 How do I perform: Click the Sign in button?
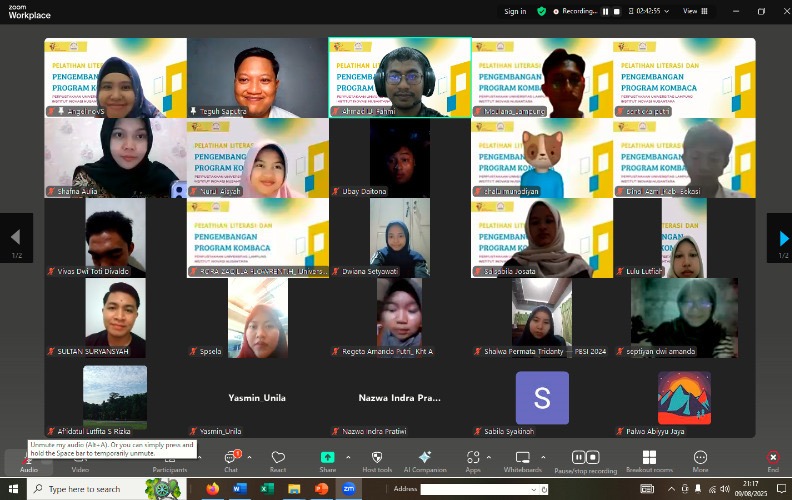[x=515, y=11]
